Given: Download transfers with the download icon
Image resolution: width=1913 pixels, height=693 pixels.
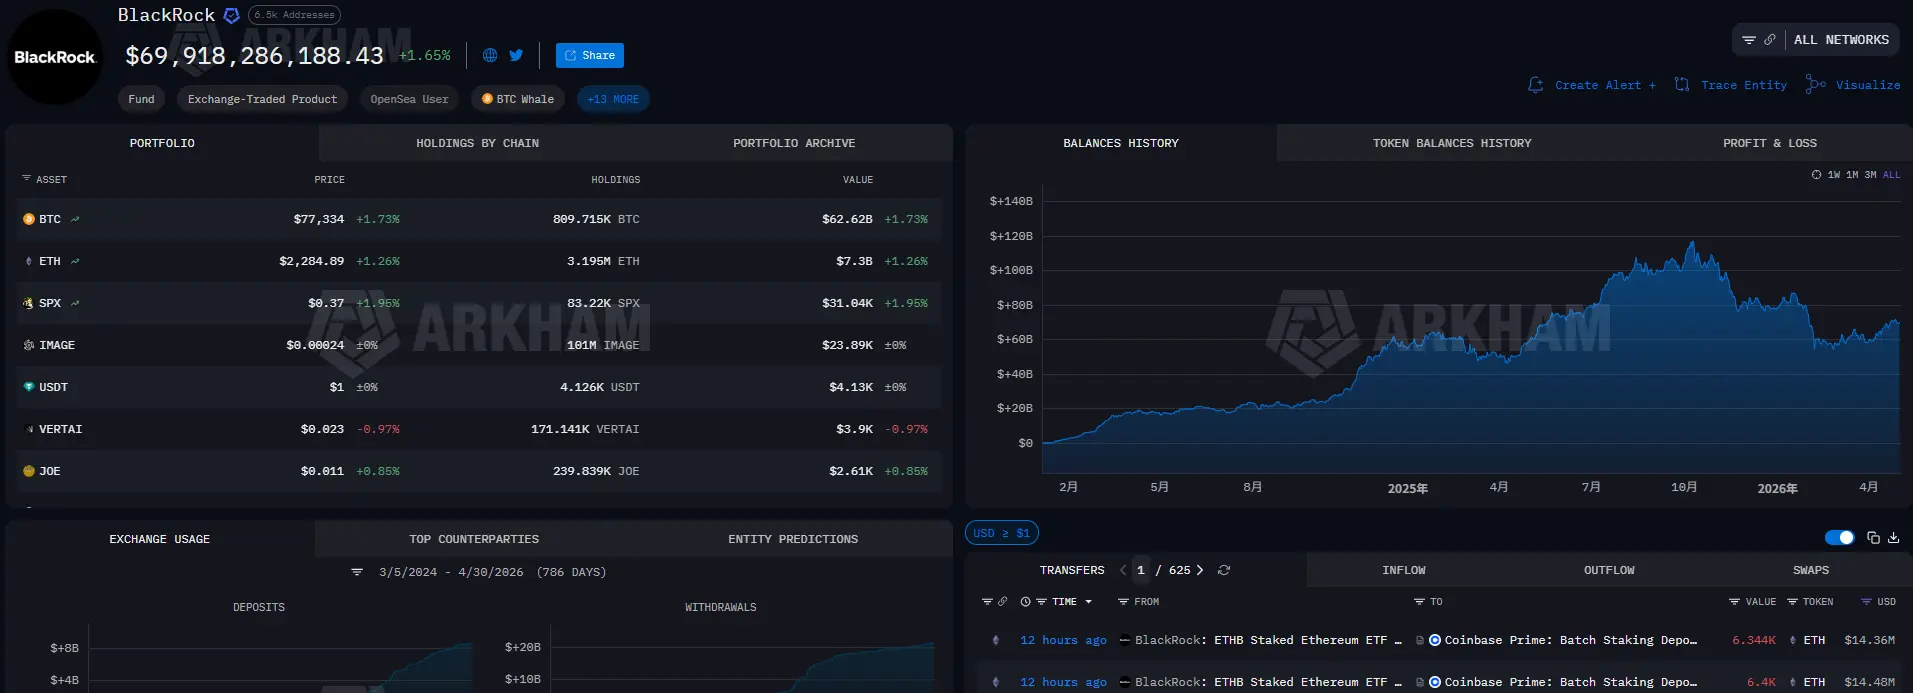Looking at the screenshot, I should tap(1894, 538).
